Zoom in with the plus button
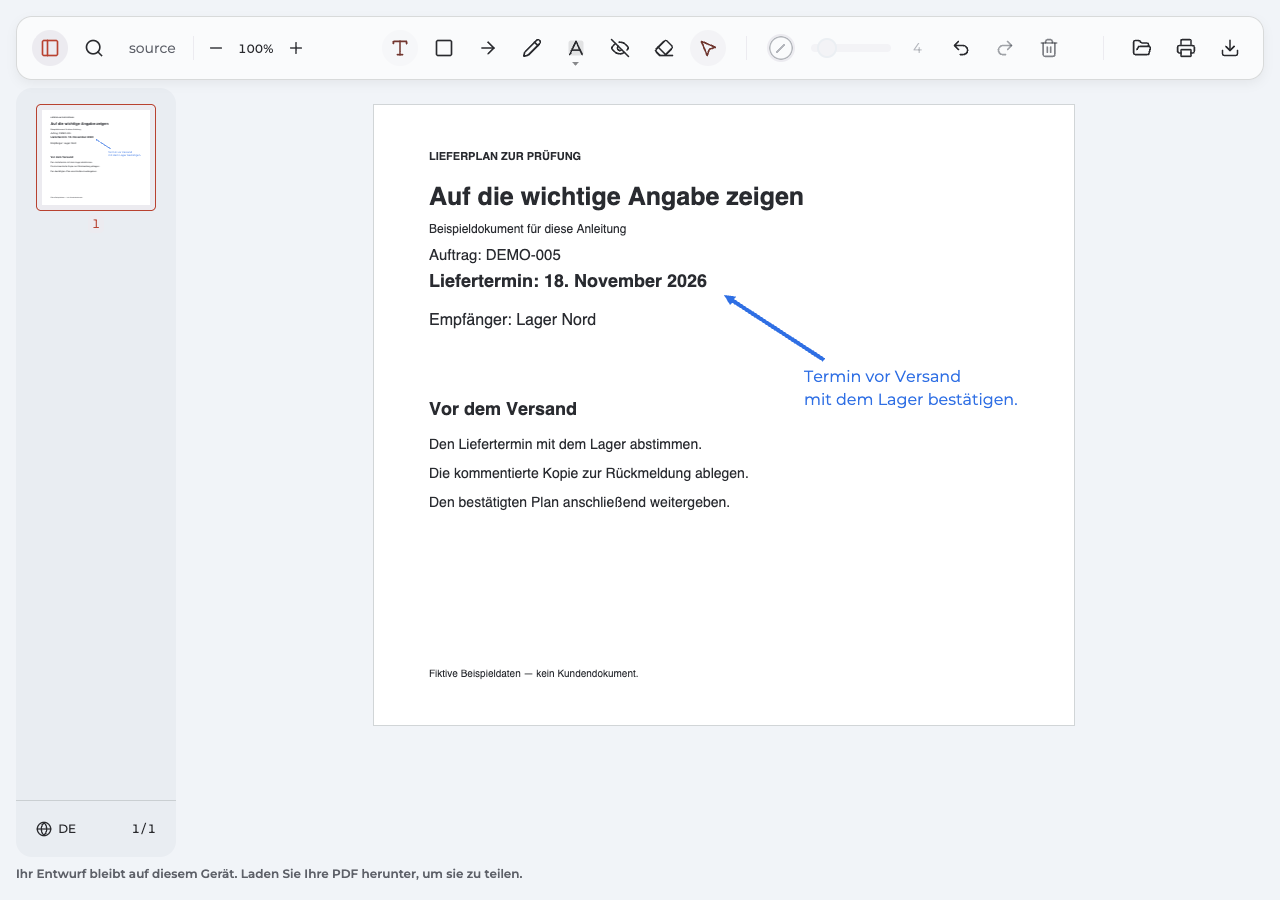The height and width of the screenshot is (900, 1280). point(296,48)
